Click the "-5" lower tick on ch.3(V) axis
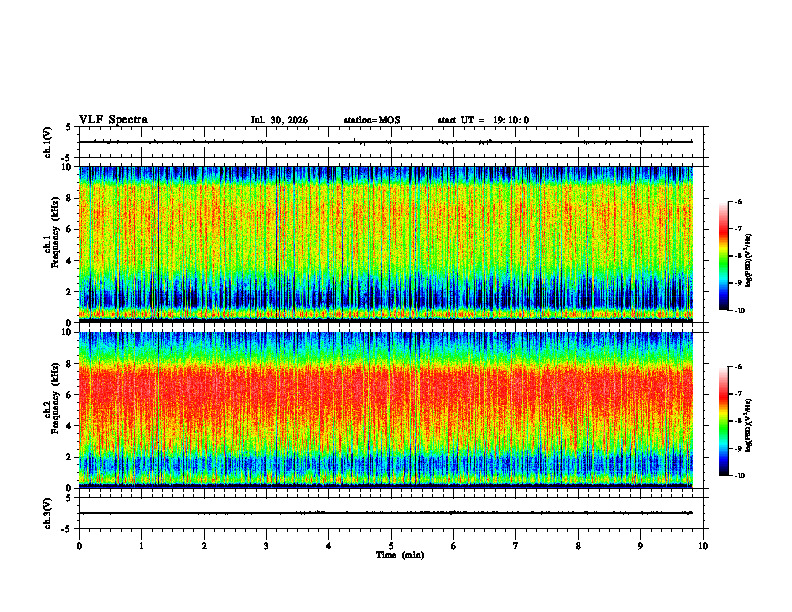 tap(67, 529)
